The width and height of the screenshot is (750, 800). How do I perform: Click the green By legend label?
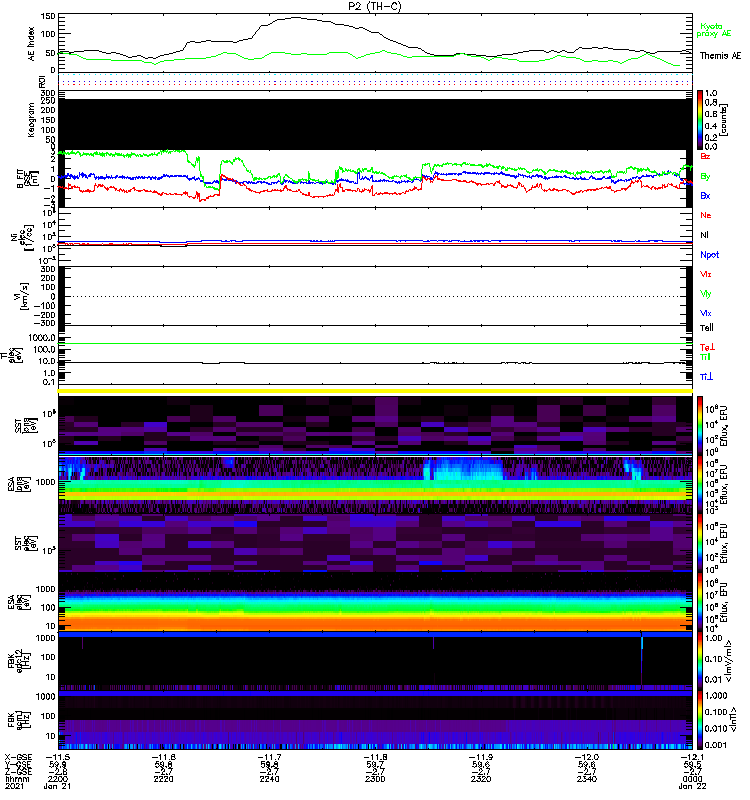tap(705, 177)
